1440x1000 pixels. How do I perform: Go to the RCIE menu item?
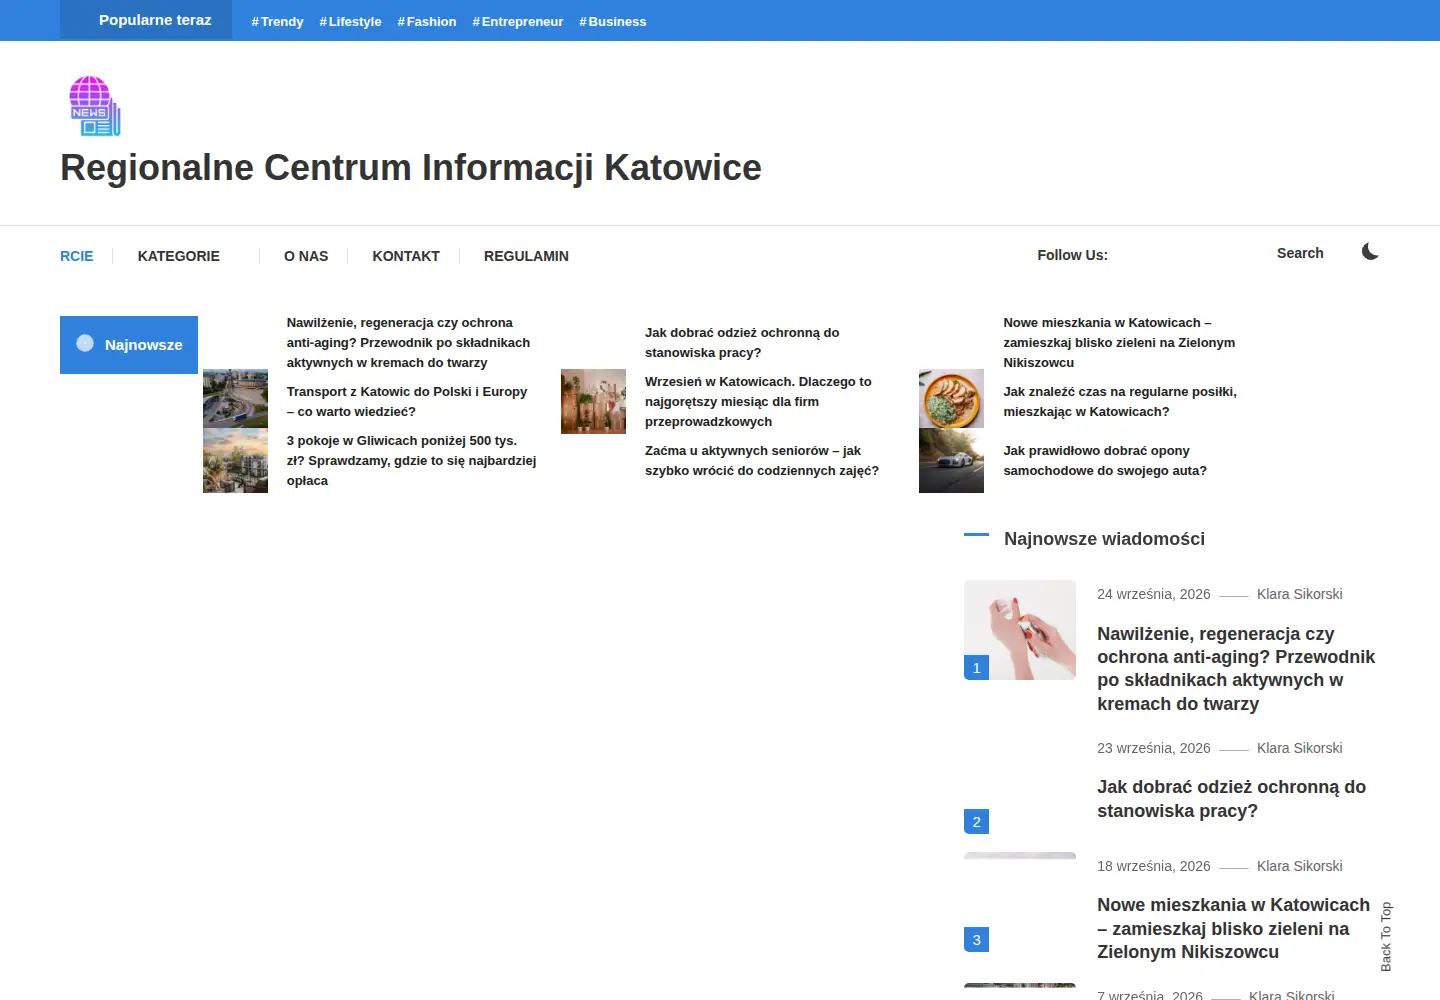(x=77, y=256)
